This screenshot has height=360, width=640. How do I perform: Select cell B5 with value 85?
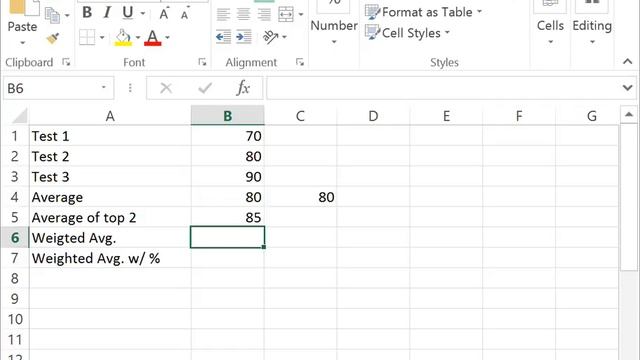[227, 217]
